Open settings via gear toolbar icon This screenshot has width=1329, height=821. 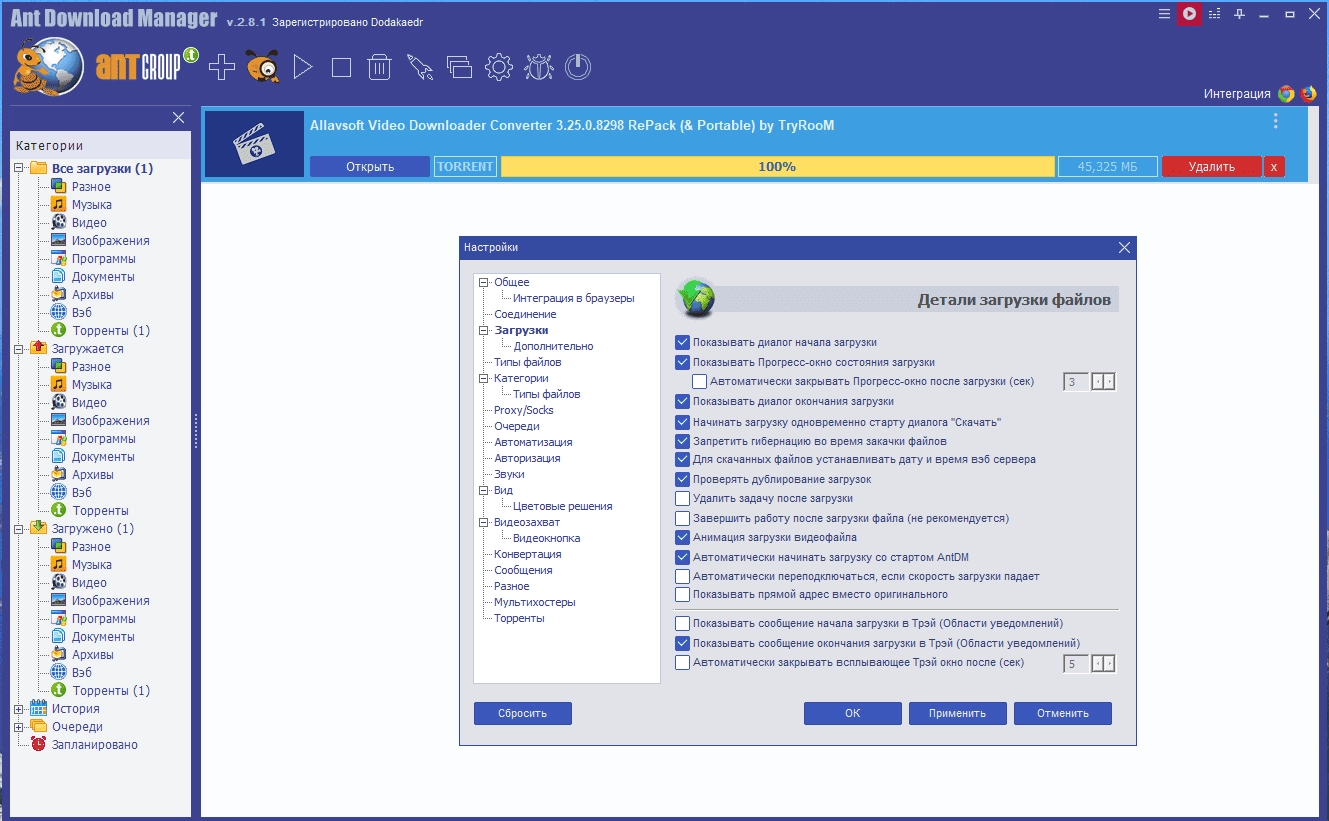pos(498,67)
